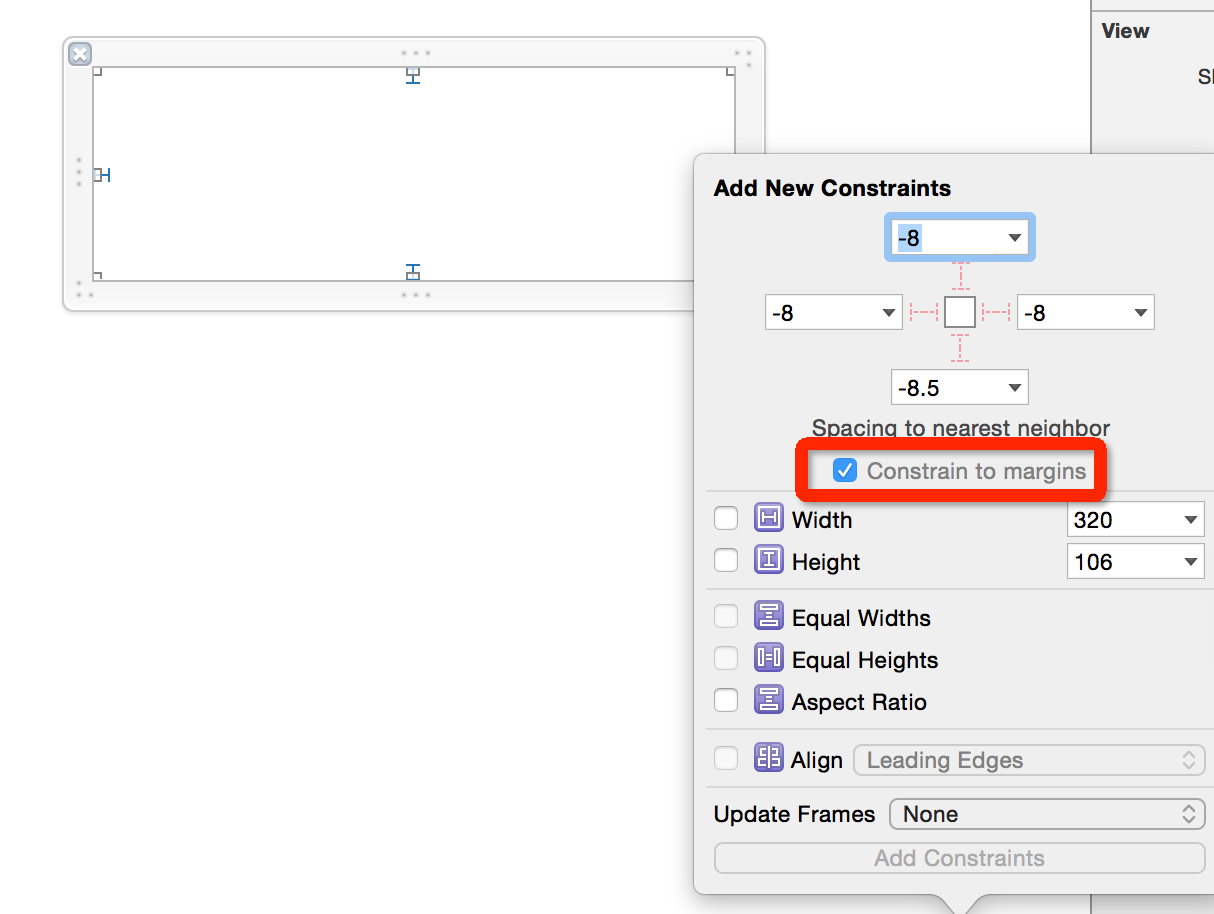Enable the Align constraint checkbox
The height and width of the screenshot is (914, 1214).
pos(726,758)
